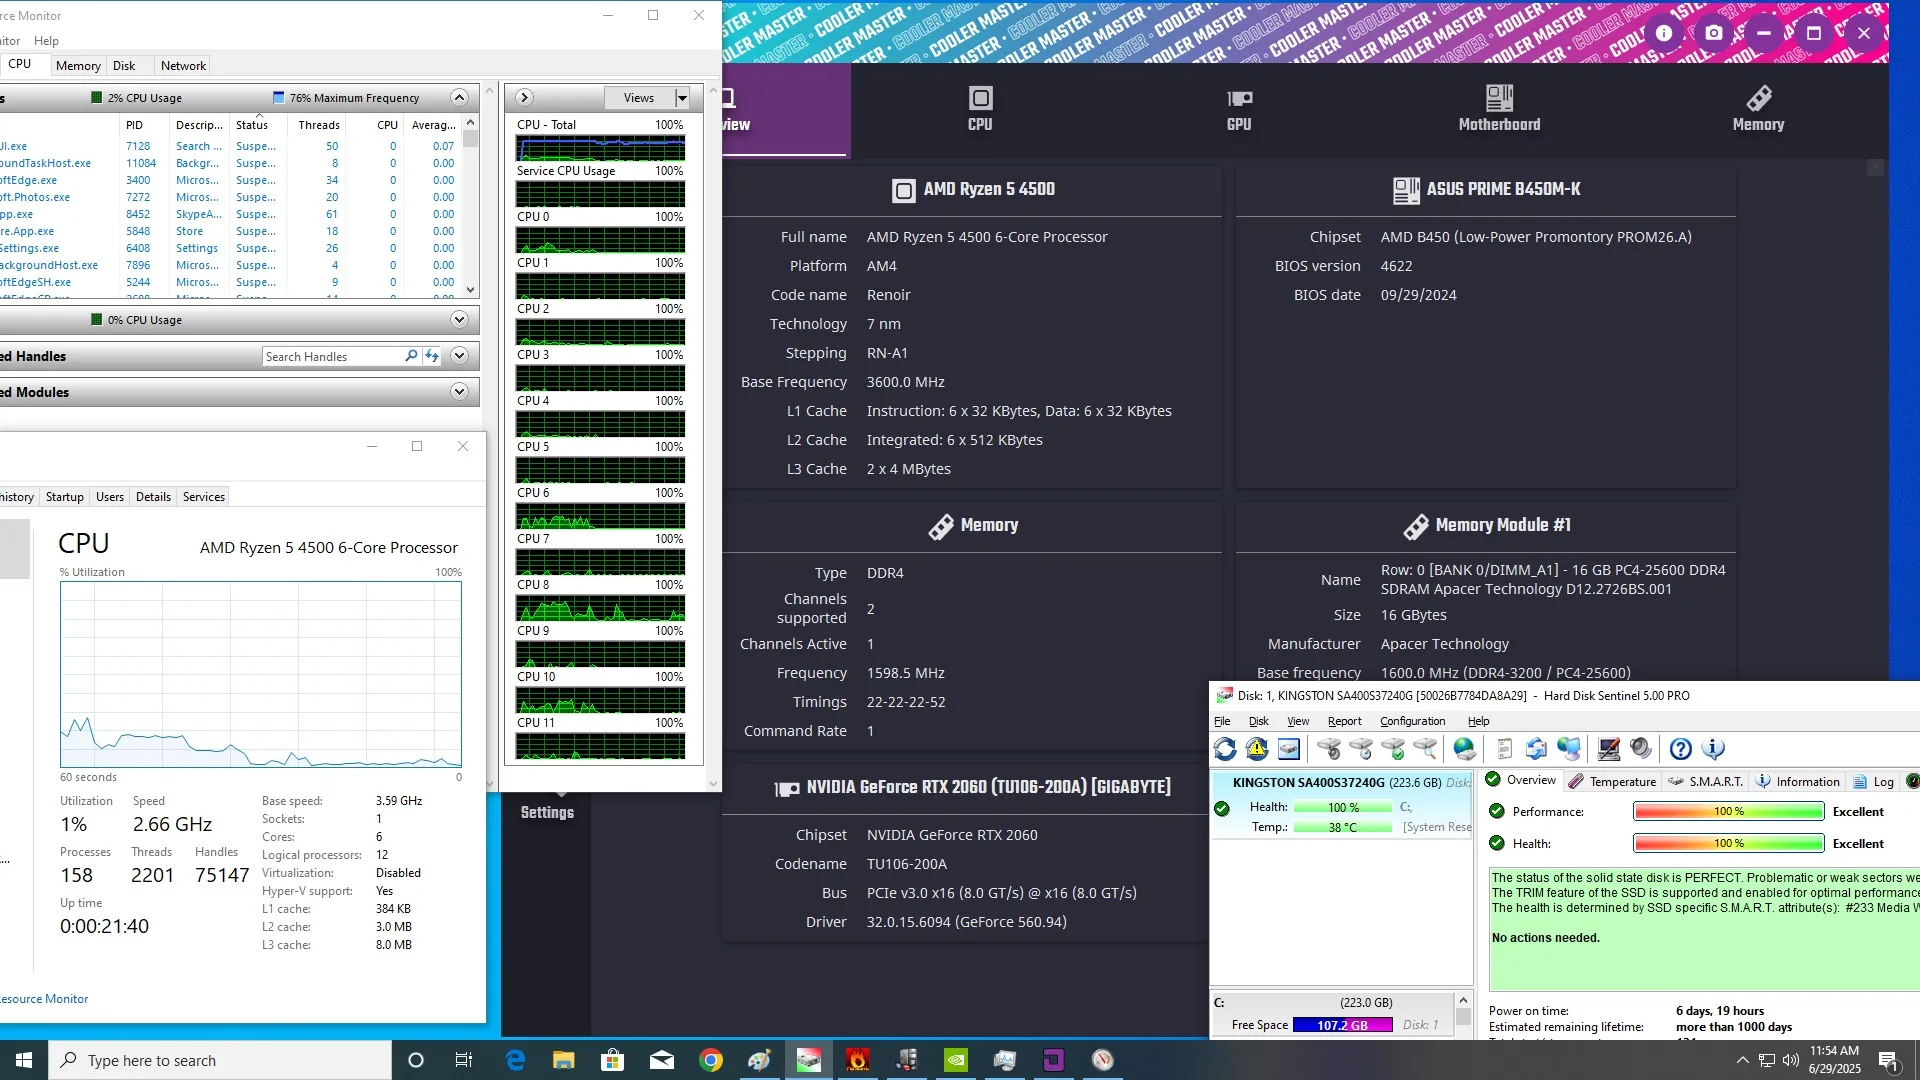The width and height of the screenshot is (1920, 1080).
Task: Switch to the Motherboard tab in Cooler Master
Action: [1499, 109]
